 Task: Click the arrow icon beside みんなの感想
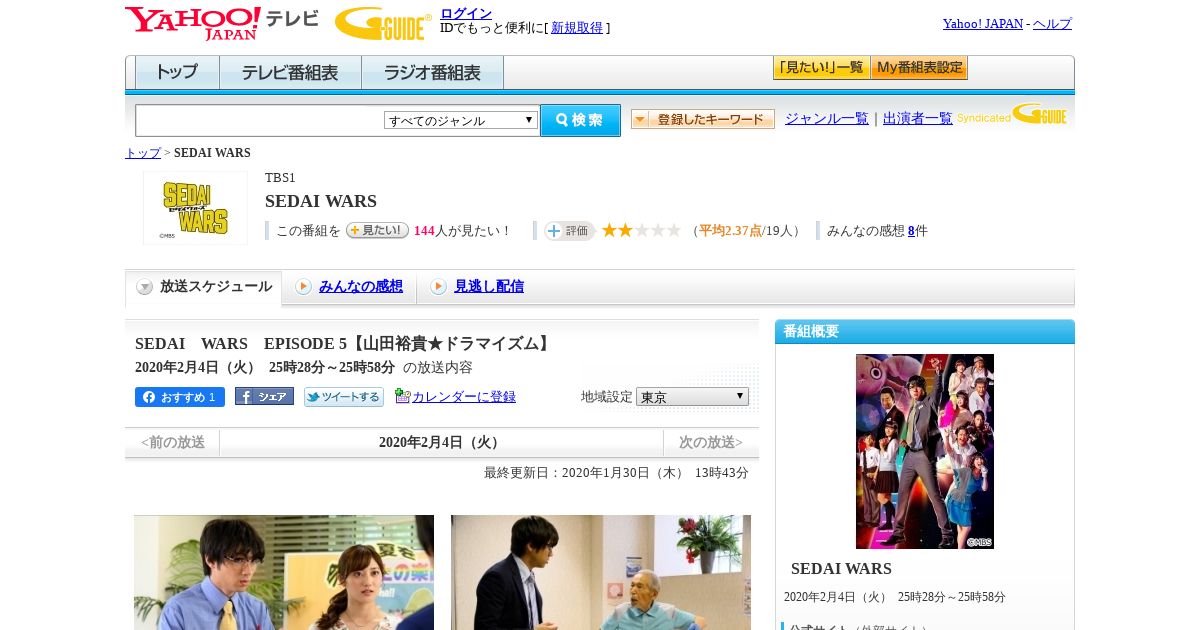[303, 287]
